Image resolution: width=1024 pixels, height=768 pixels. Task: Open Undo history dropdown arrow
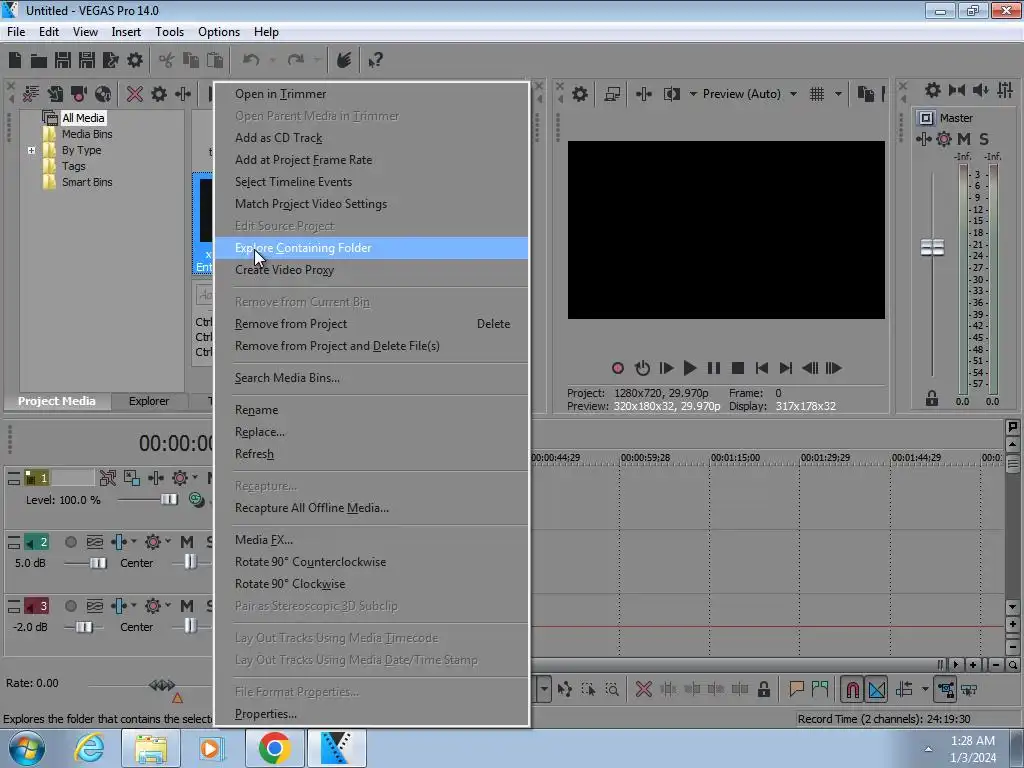click(272, 60)
